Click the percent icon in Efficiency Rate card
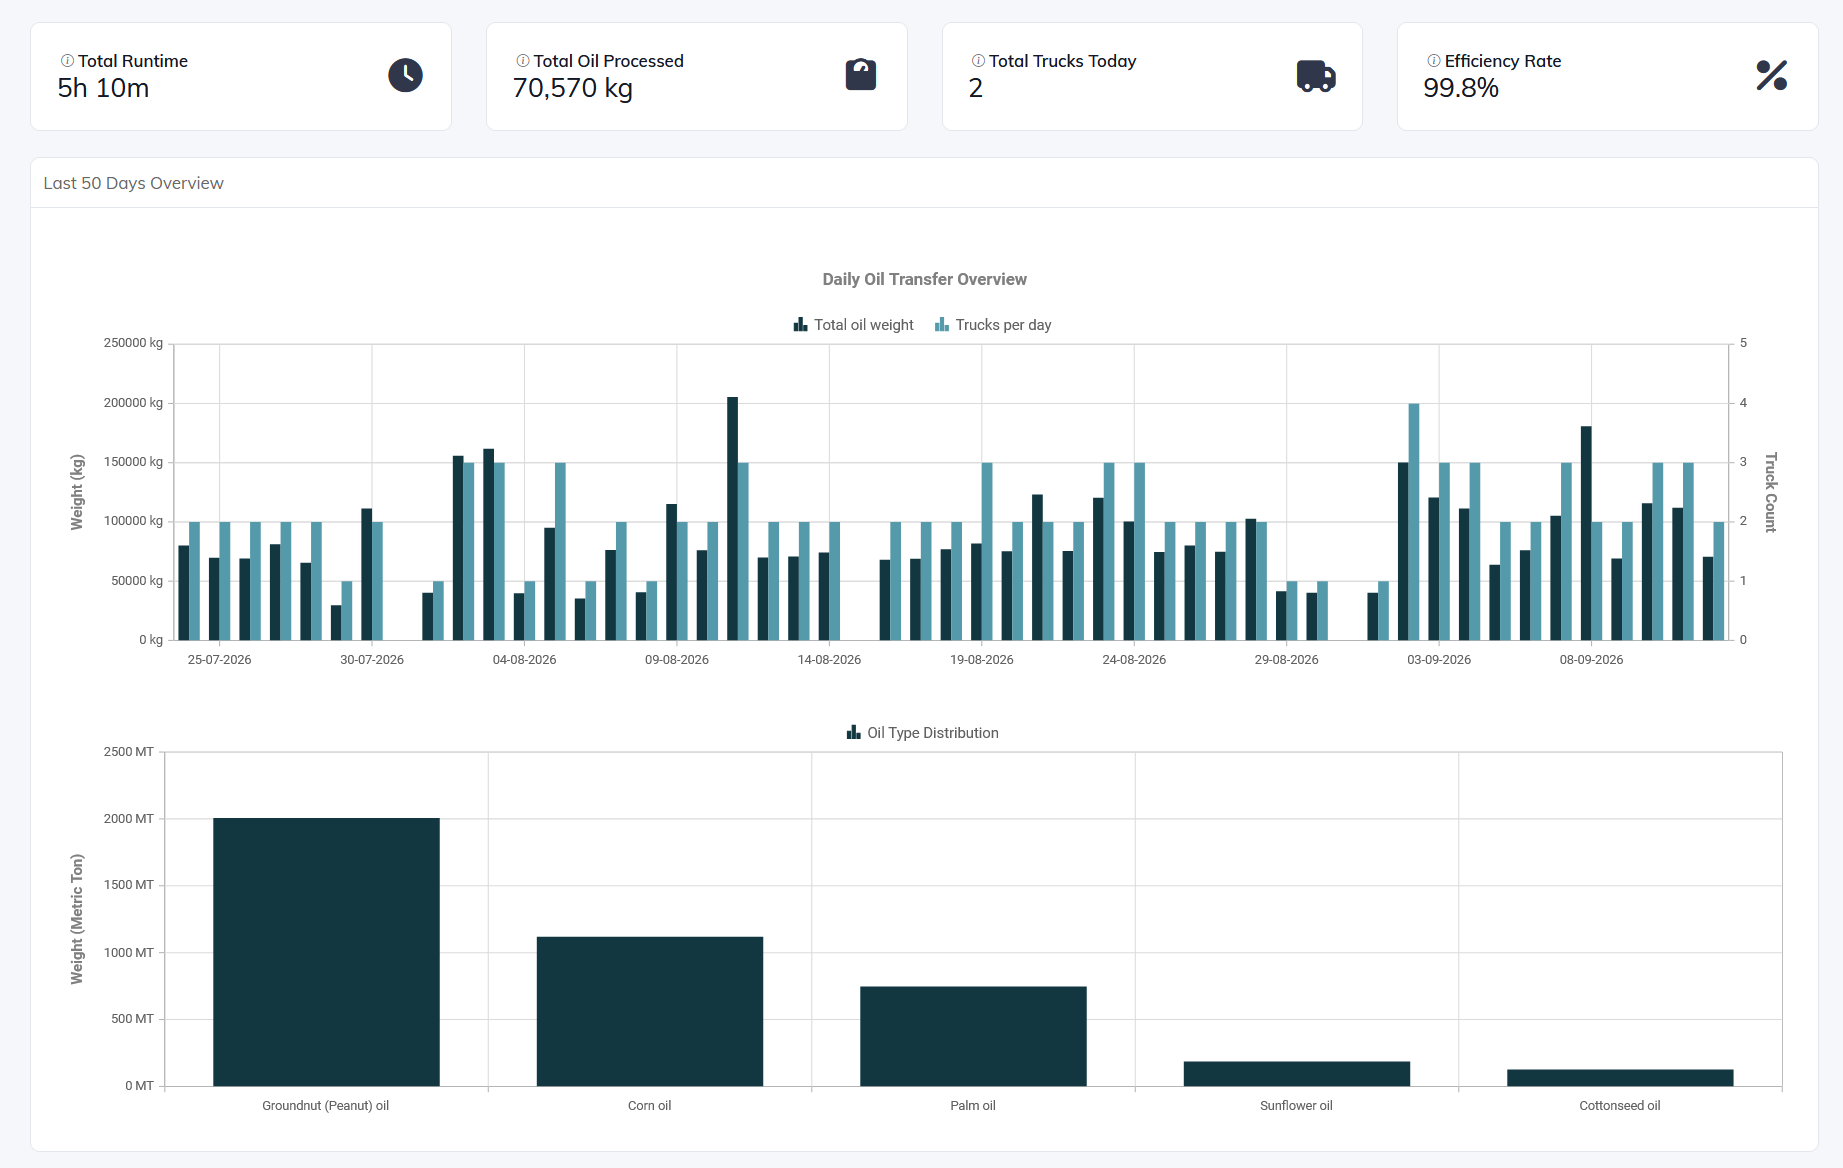Image resolution: width=1843 pixels, height=1168 pixels. pos(1772,75)
